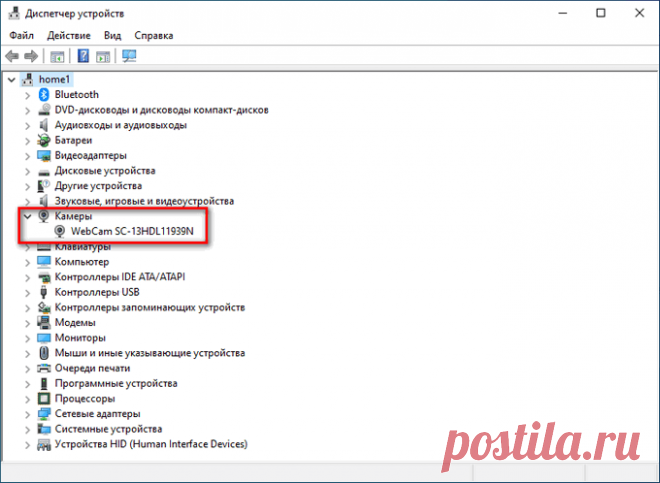
Task: Expand the Bluetooth category
Action: pyautogui.click(x=28, y=95)
